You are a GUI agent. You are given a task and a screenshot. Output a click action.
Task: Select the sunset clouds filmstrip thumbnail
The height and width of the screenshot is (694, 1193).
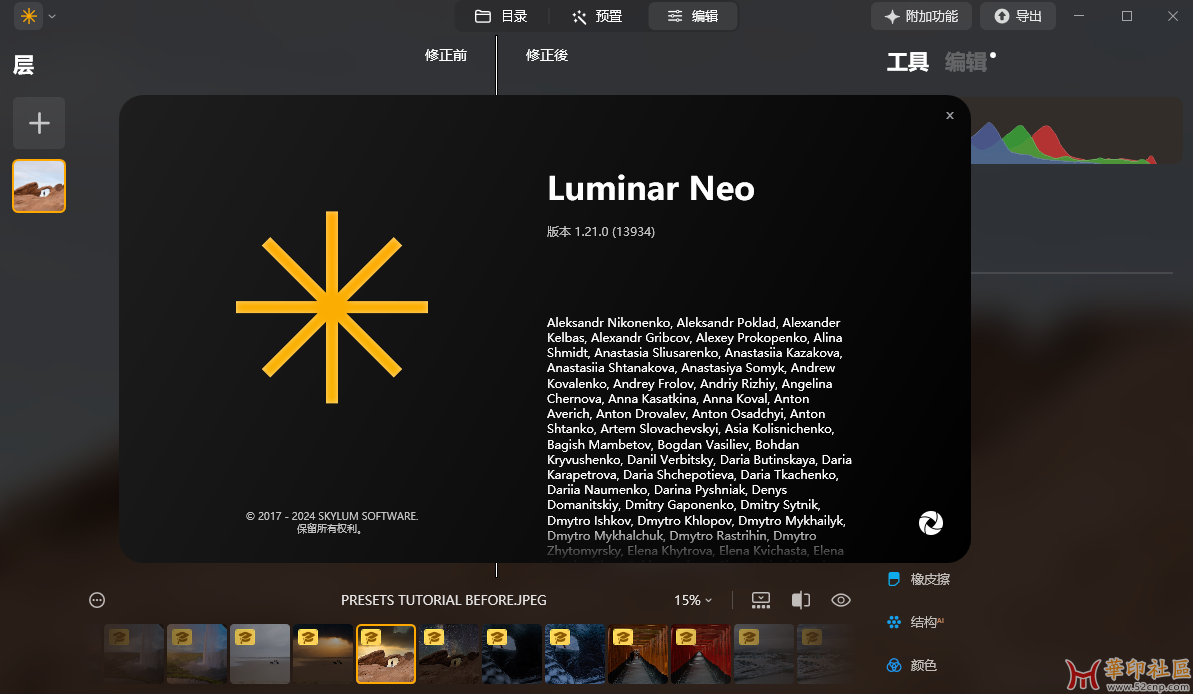323,654
